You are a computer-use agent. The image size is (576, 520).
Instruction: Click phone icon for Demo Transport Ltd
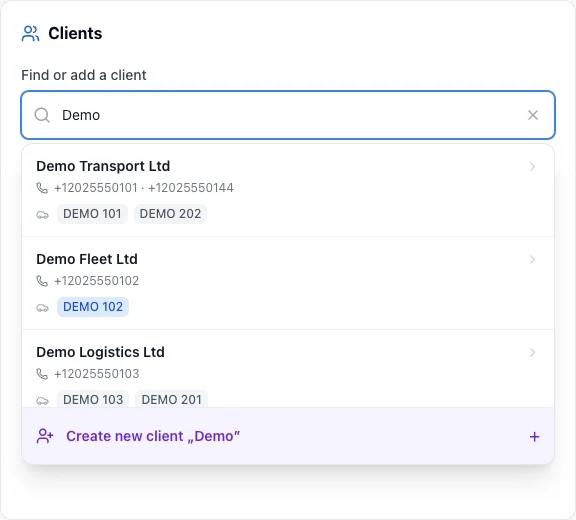(42, 188)
